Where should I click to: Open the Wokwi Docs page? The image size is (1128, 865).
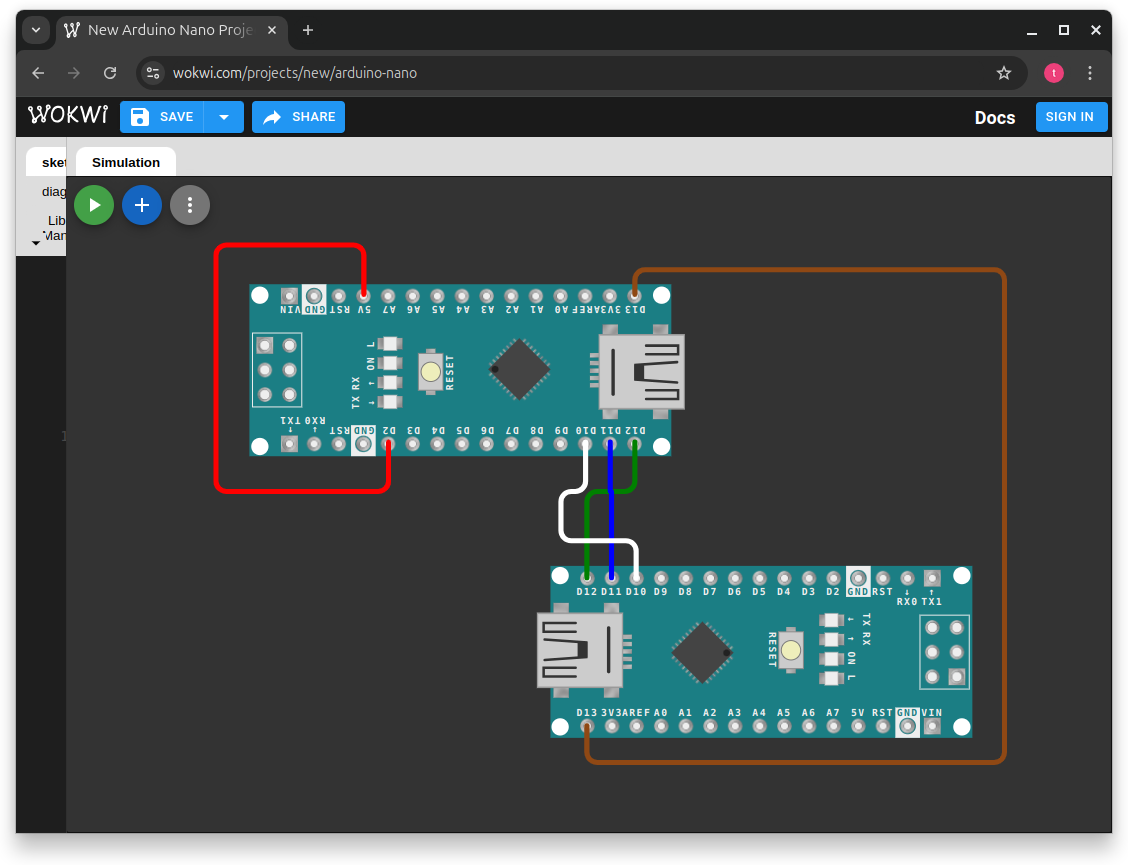pos(994,117)
